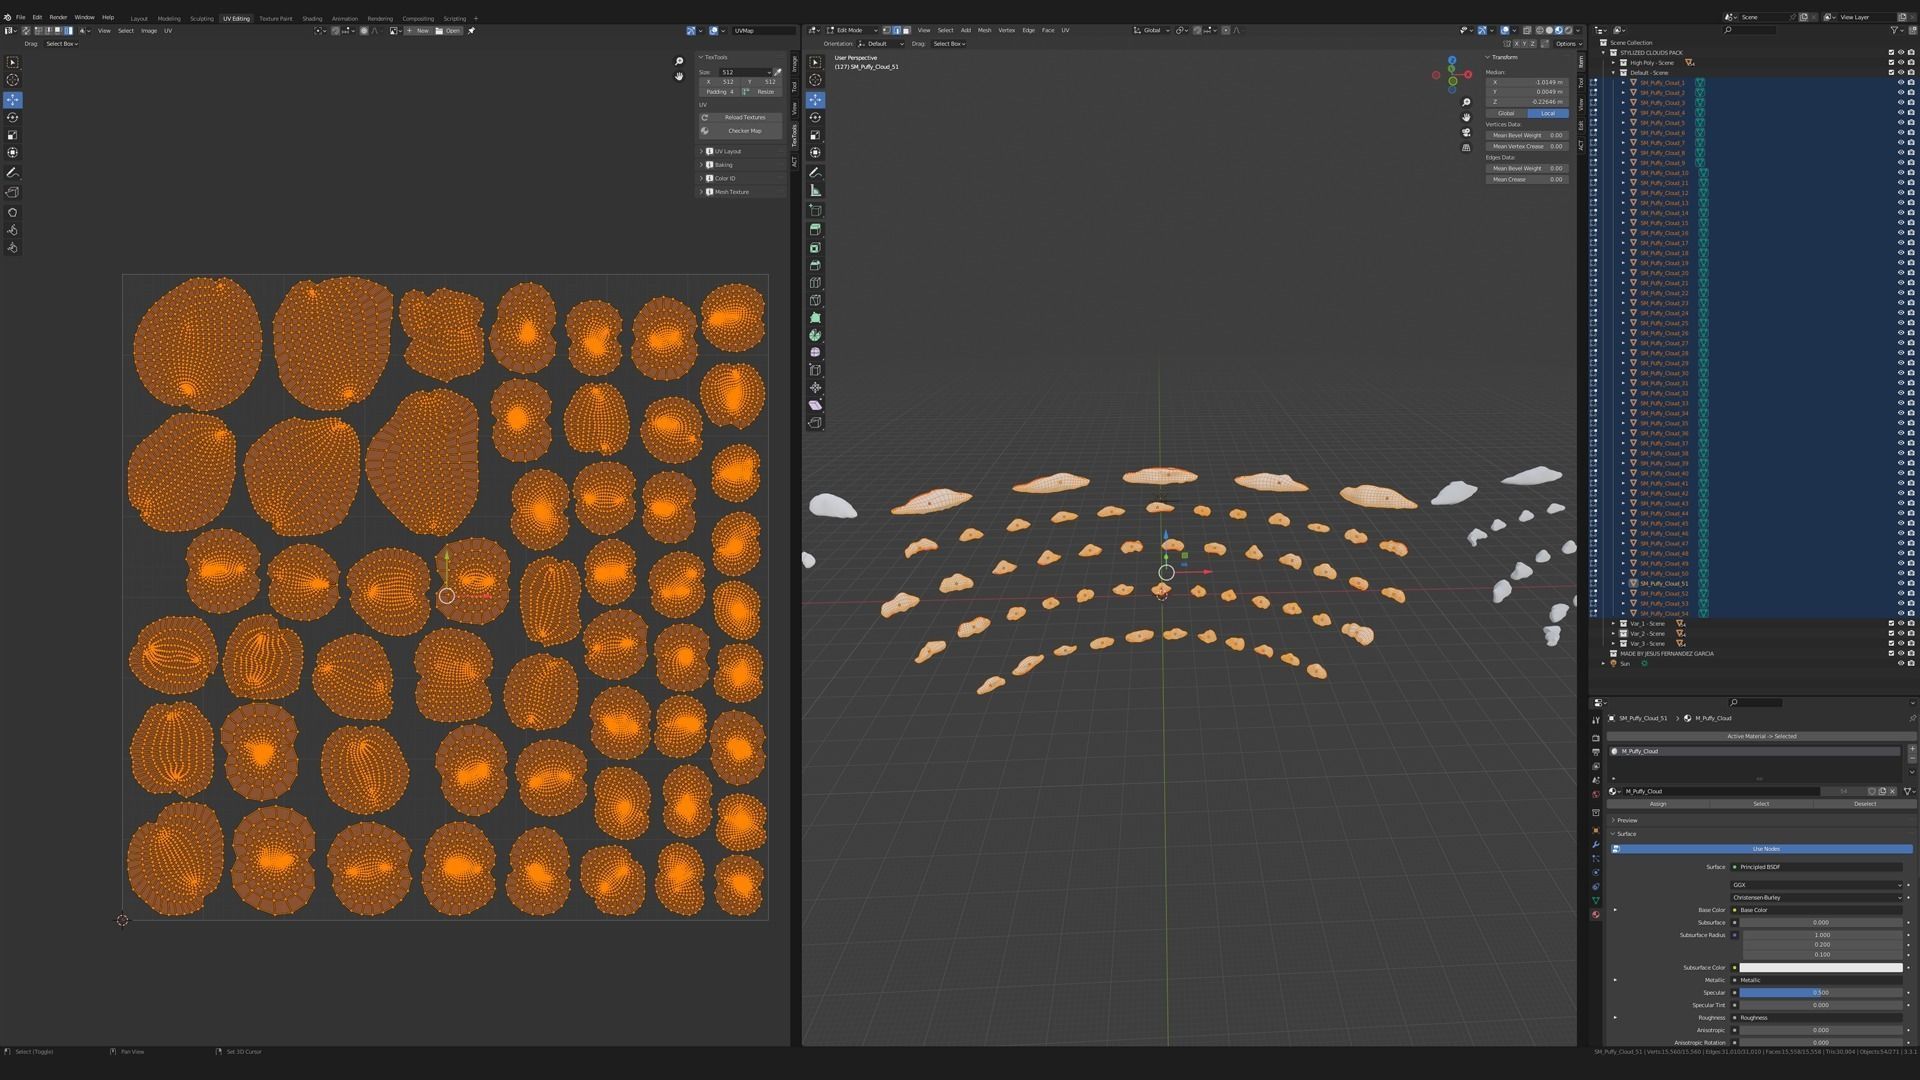Viewport: 1920px width, 1080px height.
Task: Click the Reload Textures button
Action: (743, 117)
